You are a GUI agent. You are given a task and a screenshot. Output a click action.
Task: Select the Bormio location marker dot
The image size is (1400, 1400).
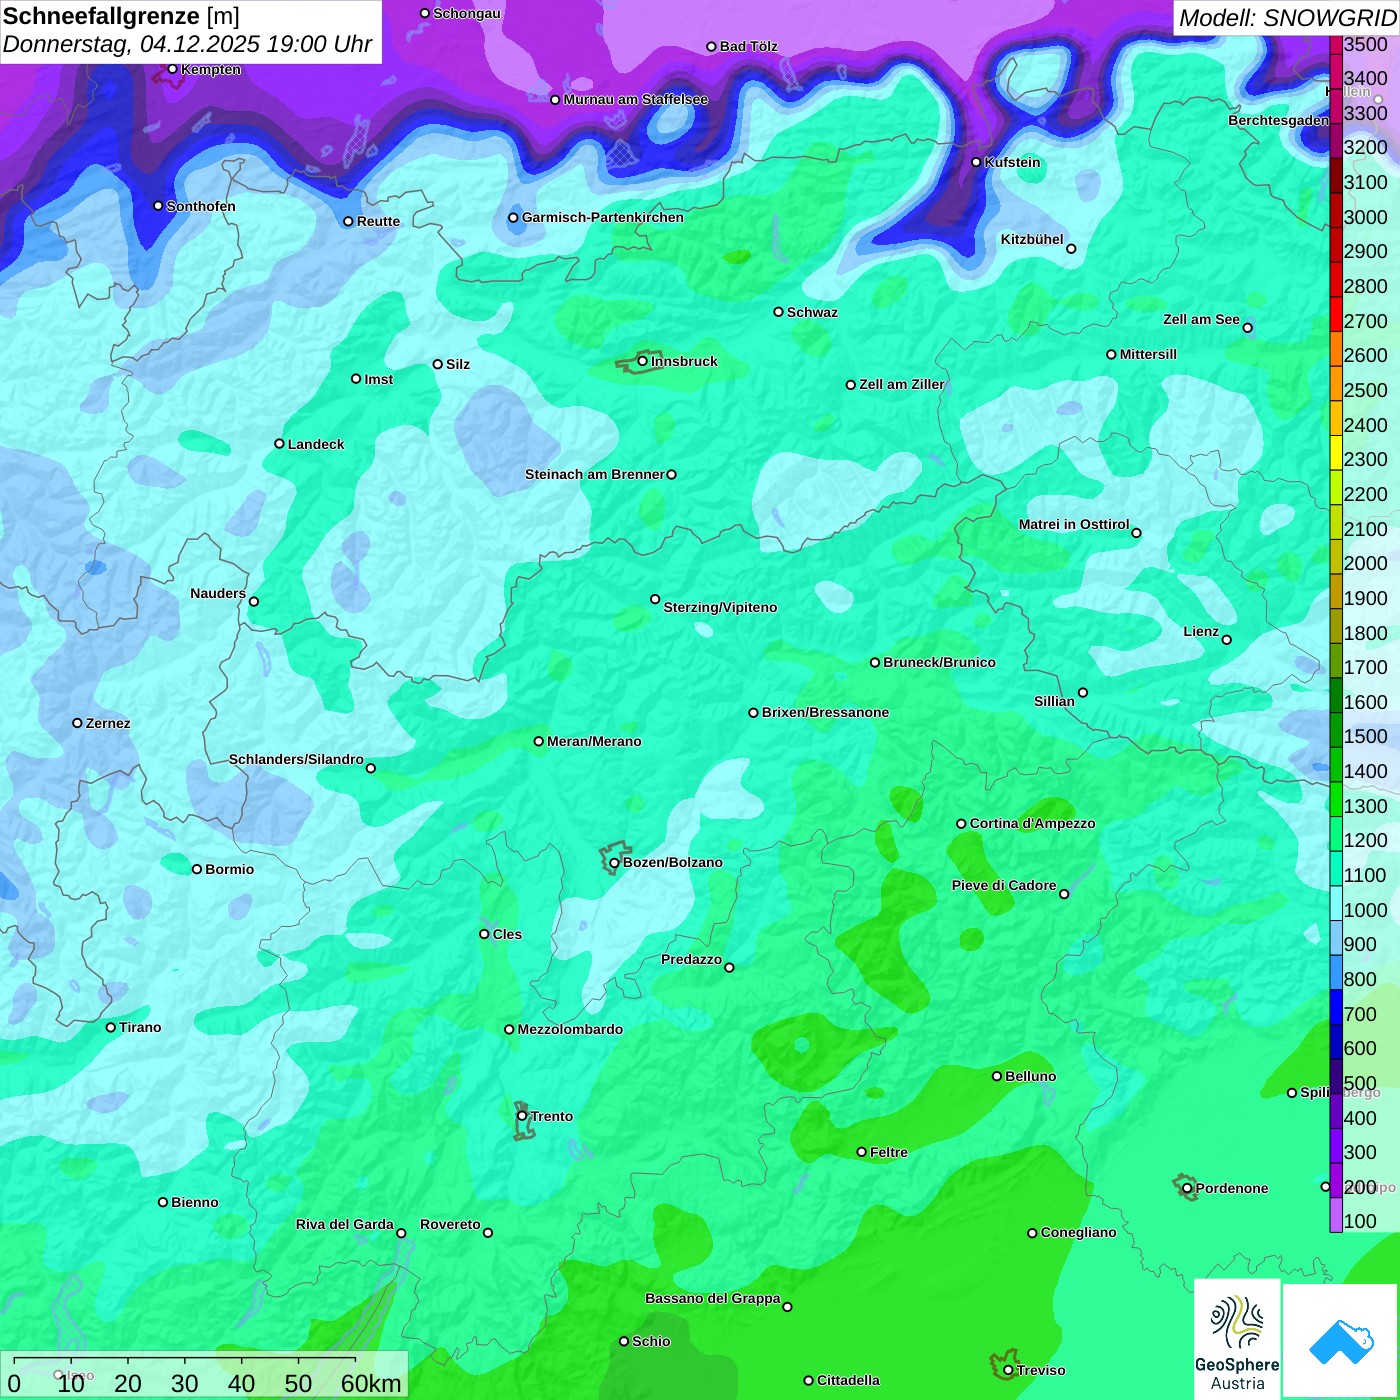tap(197, 869)
